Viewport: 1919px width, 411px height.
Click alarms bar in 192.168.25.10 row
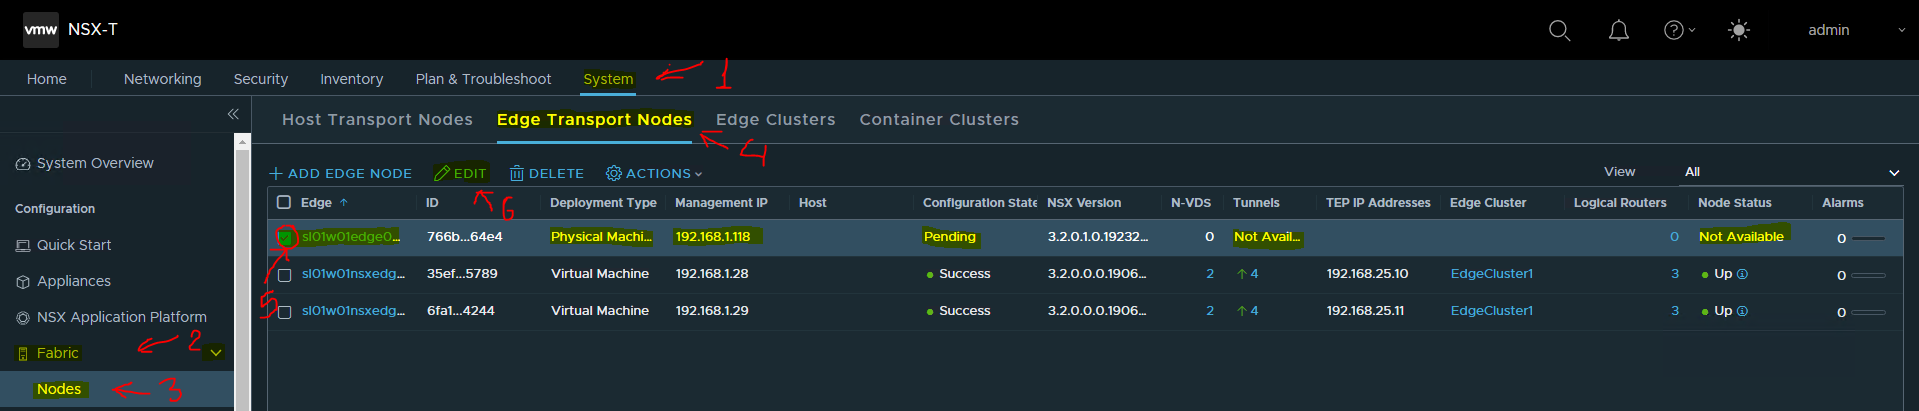(x=1868, y=275)
